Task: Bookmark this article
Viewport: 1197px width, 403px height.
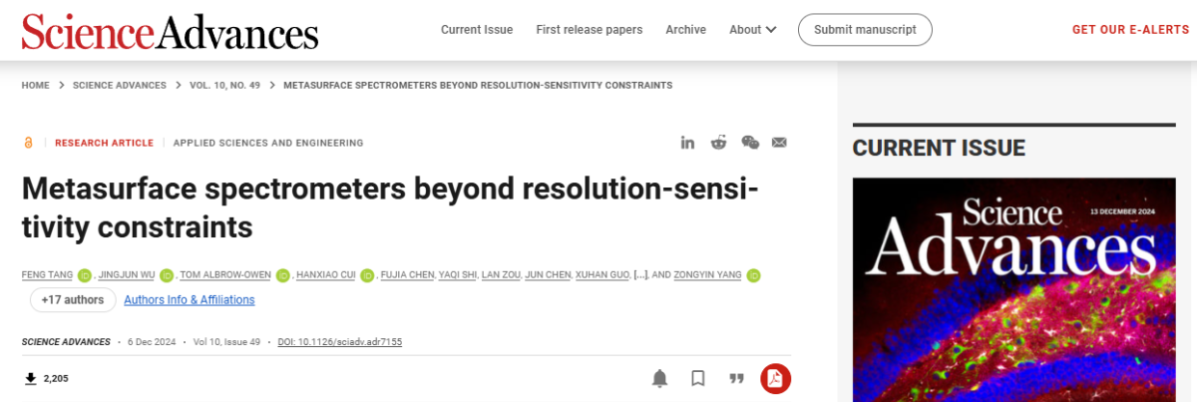Action: click(698, 378)
